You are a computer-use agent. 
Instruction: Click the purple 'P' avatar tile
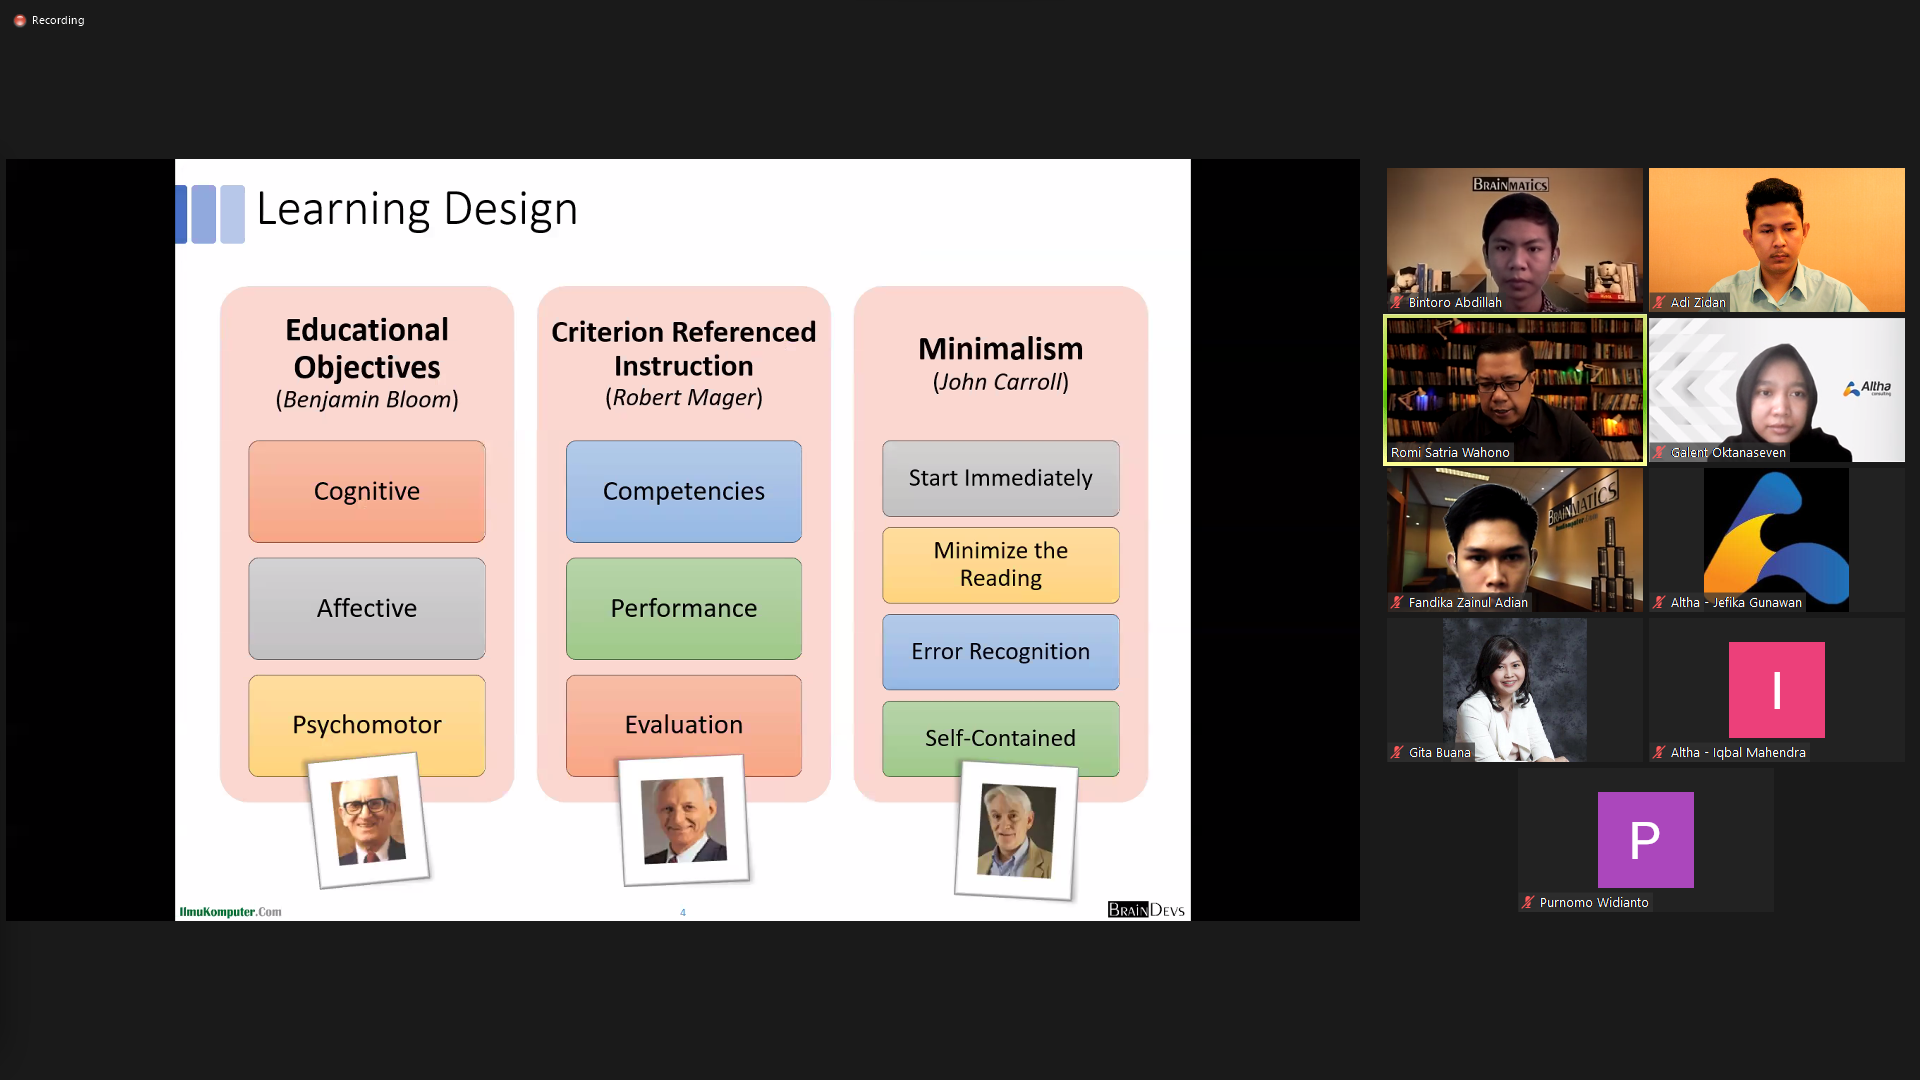(x=1645, y=839)
